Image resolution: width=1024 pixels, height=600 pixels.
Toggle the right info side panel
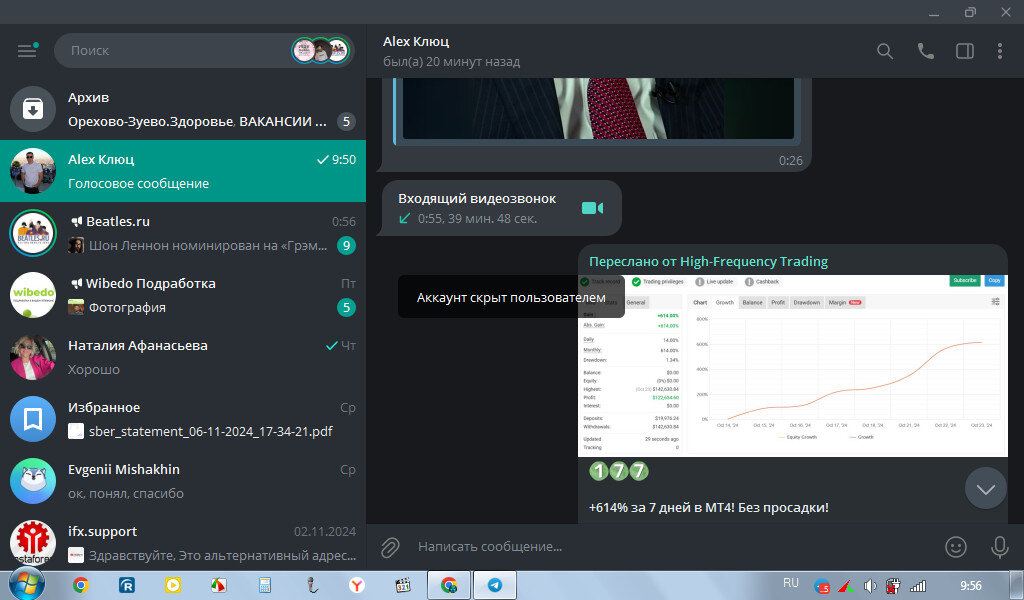(965, 51)
